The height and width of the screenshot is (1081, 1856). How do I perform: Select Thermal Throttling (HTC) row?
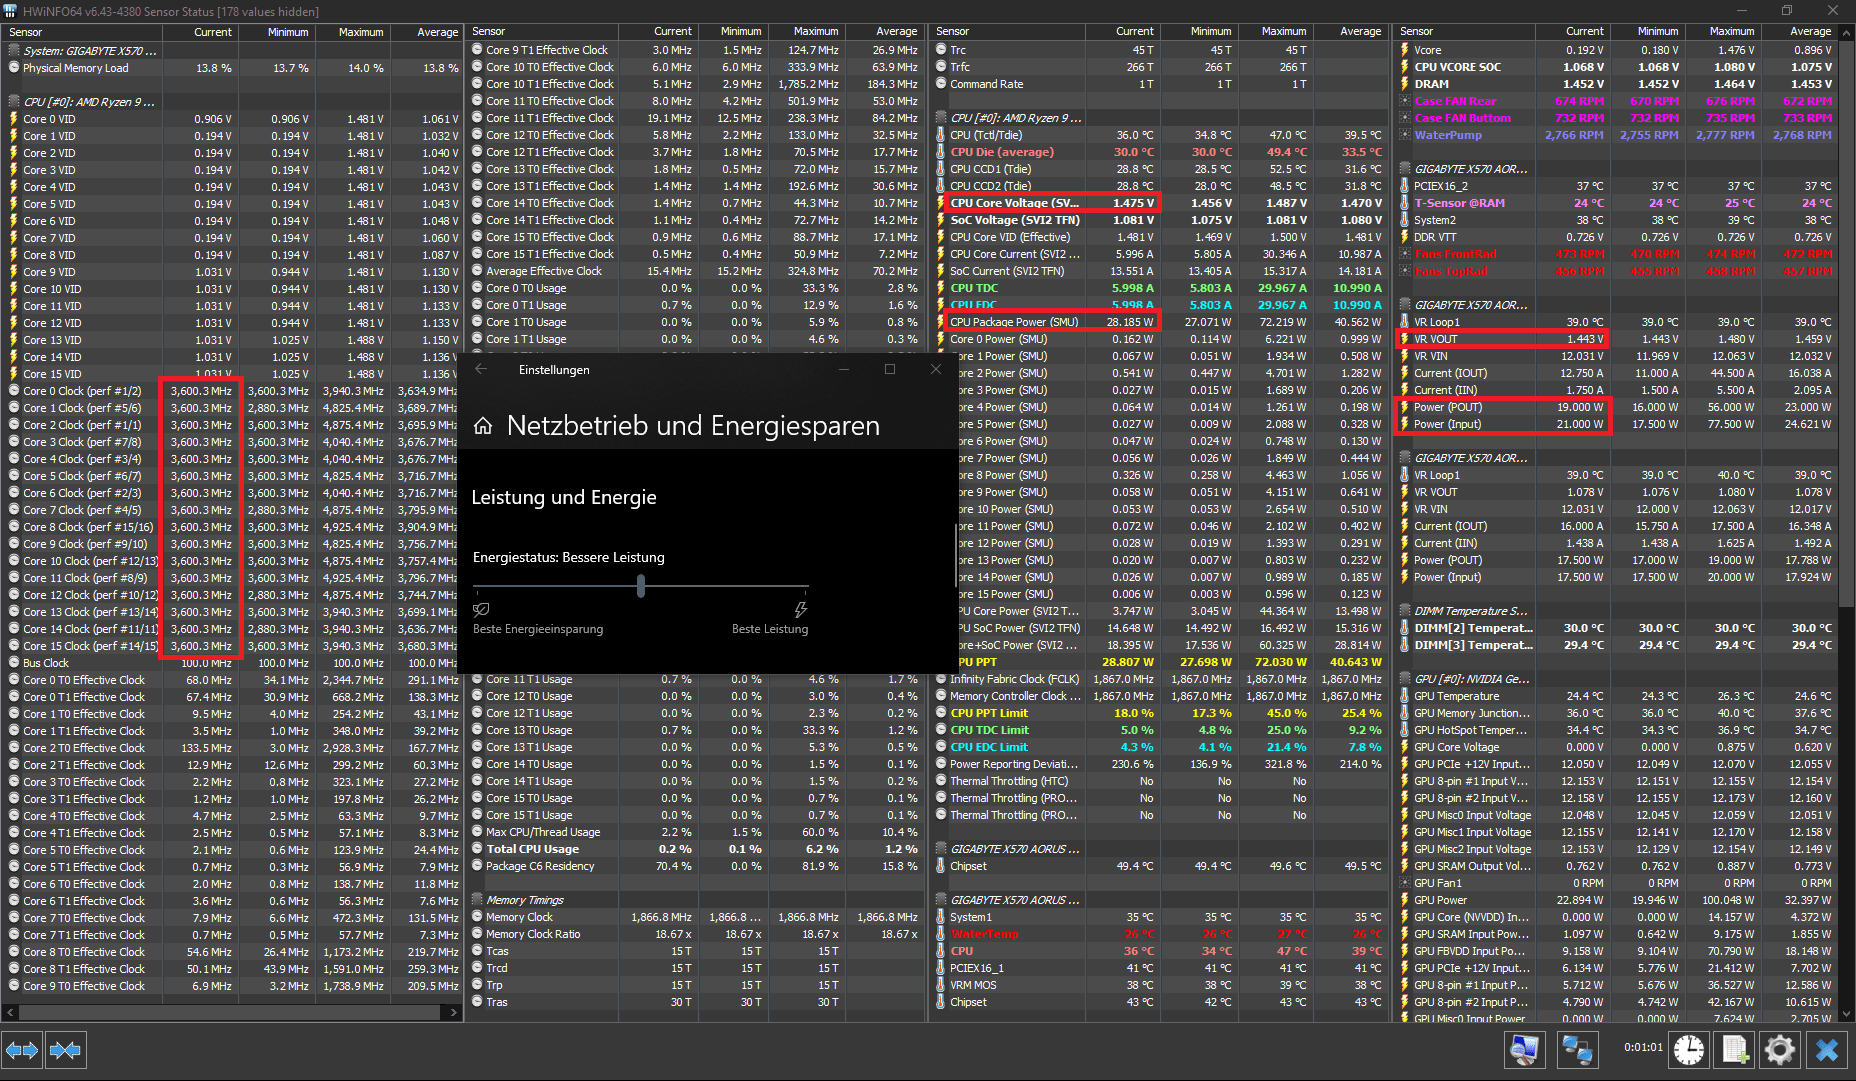tap(1160, 781)
